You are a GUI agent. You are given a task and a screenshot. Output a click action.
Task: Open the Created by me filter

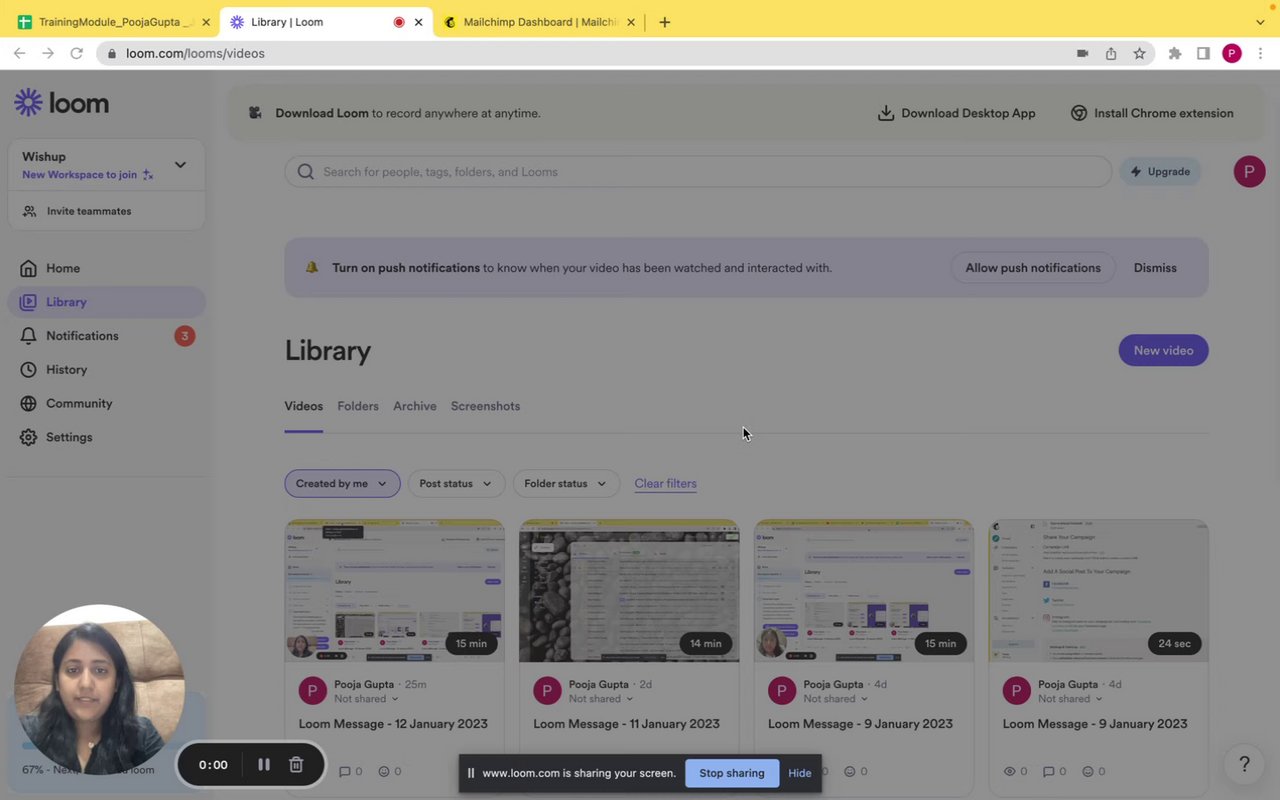[x=342, y=483]
